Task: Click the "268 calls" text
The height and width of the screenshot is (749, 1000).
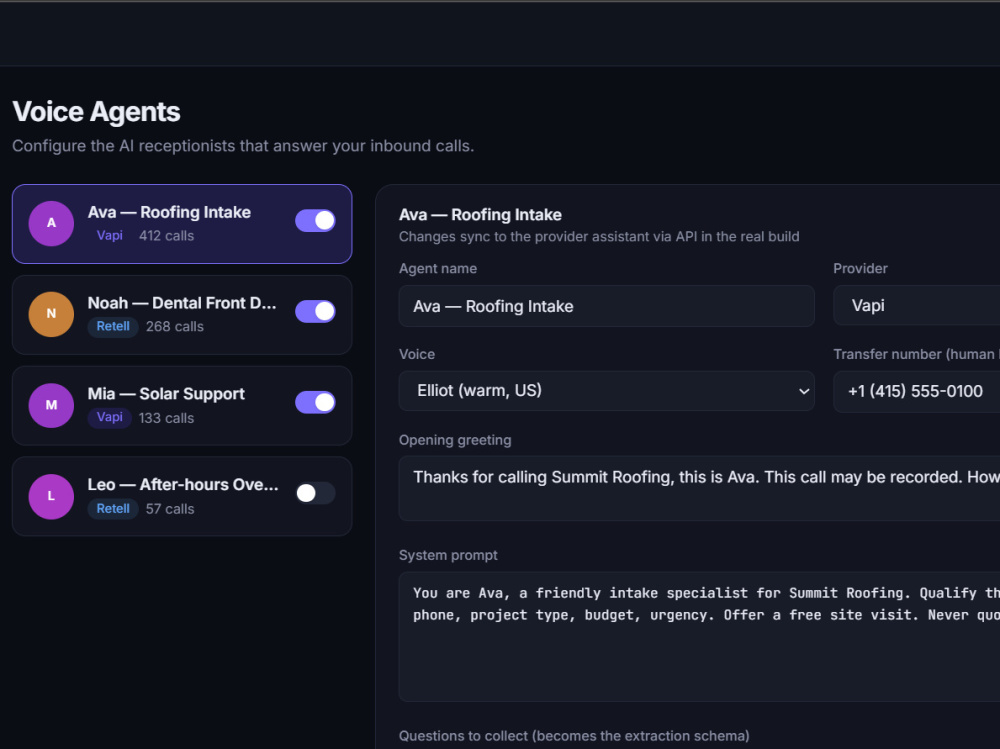Action: point(175,327)
